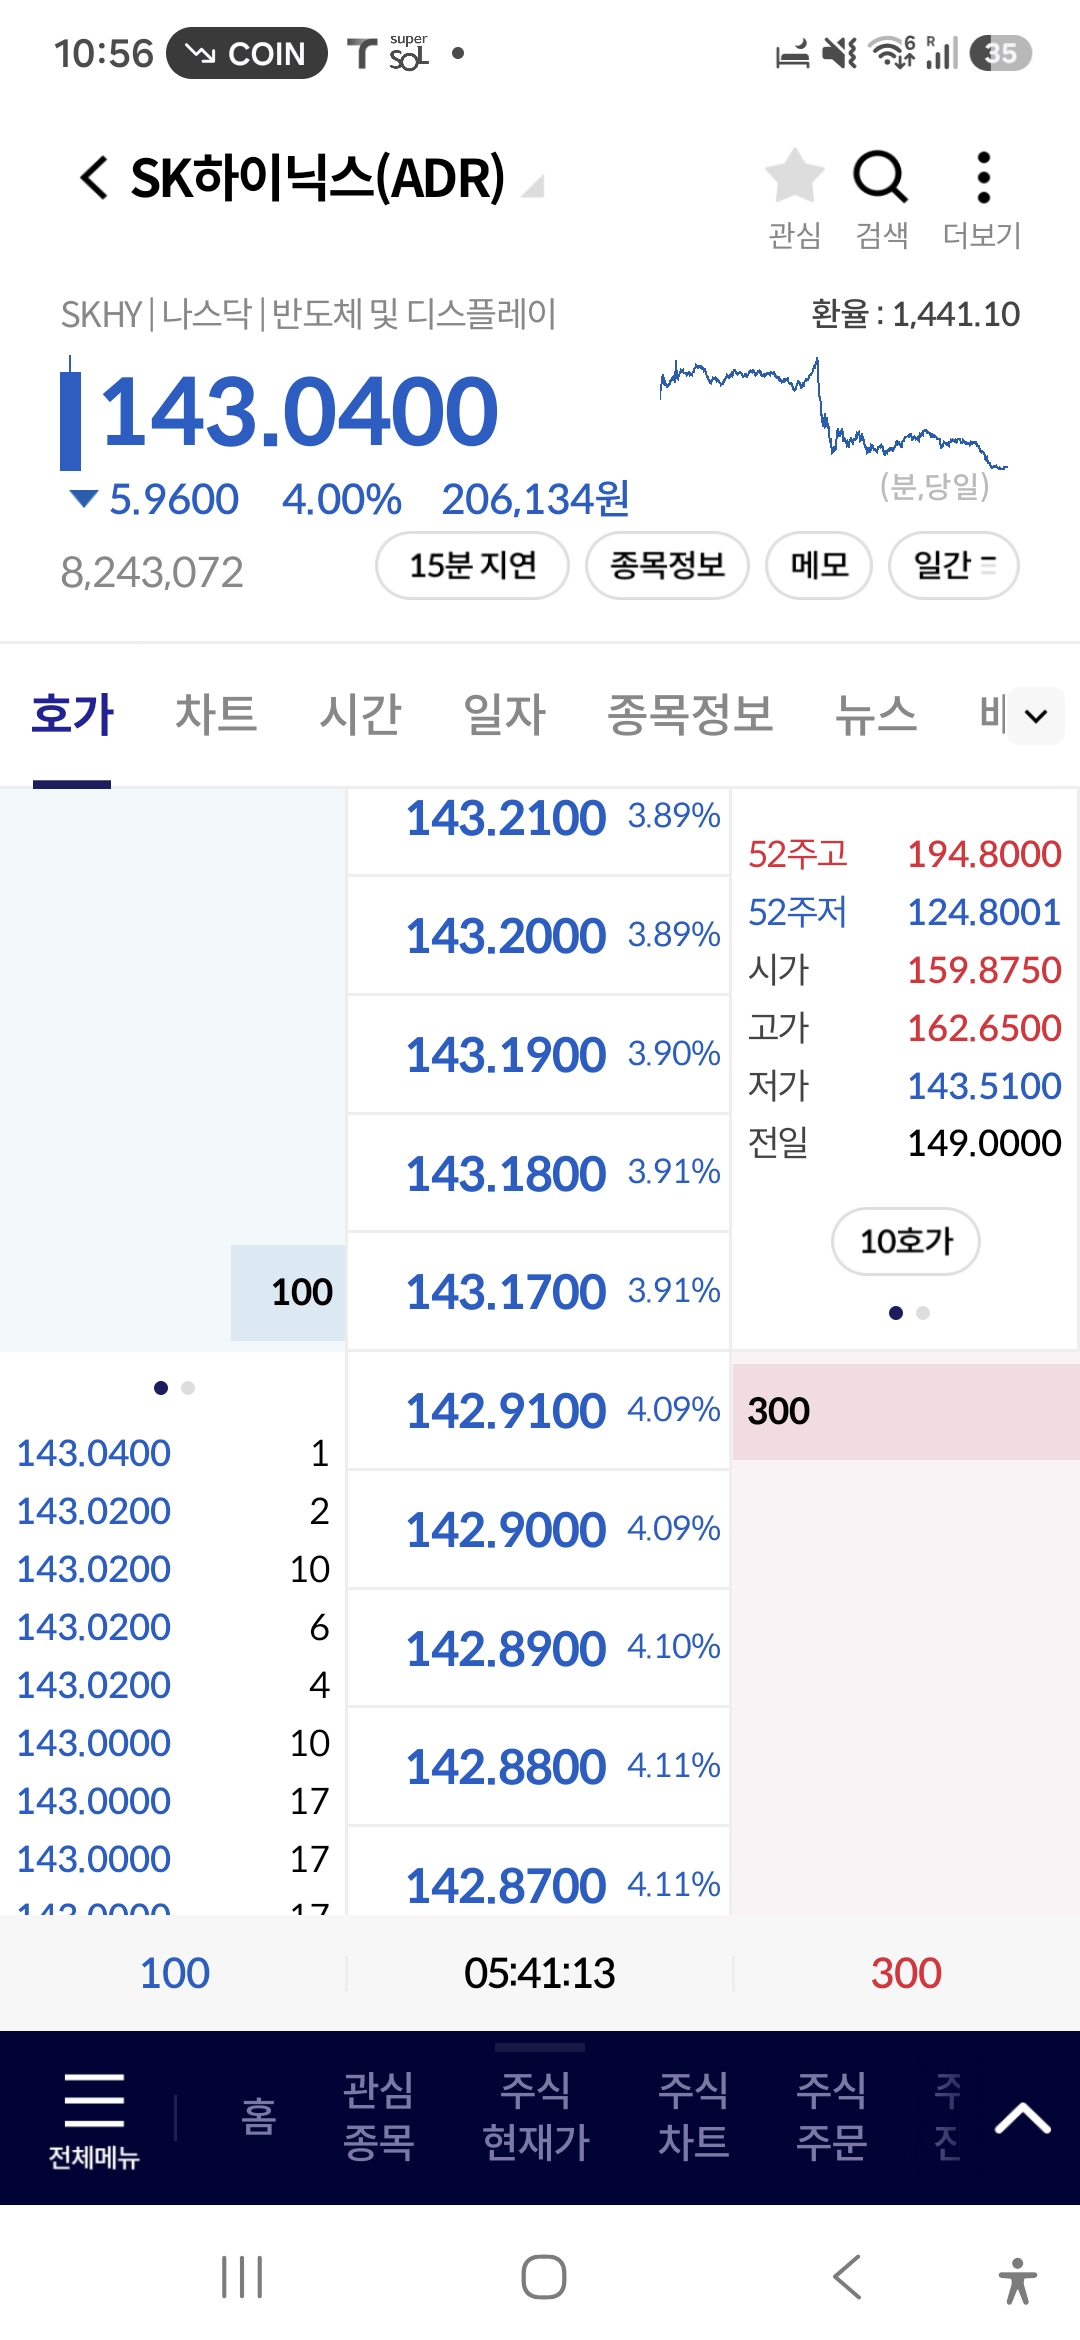Screen dimensions: 1080x2340
Task: Open 주식주문 in bottom navigation
Action: pyautogui.click(x=831, y=2116)
